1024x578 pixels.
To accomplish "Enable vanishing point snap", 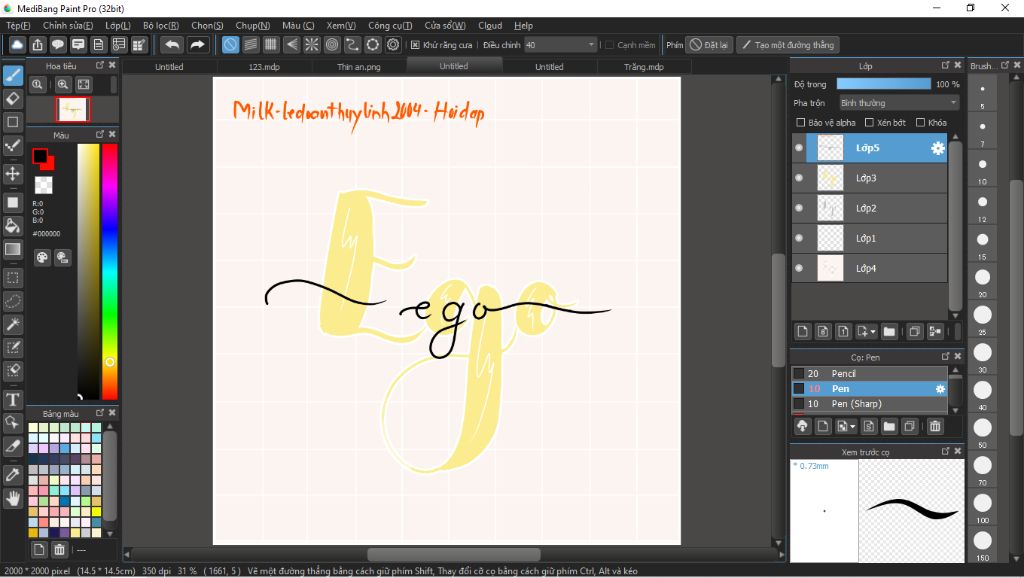I will click(291, 45).
